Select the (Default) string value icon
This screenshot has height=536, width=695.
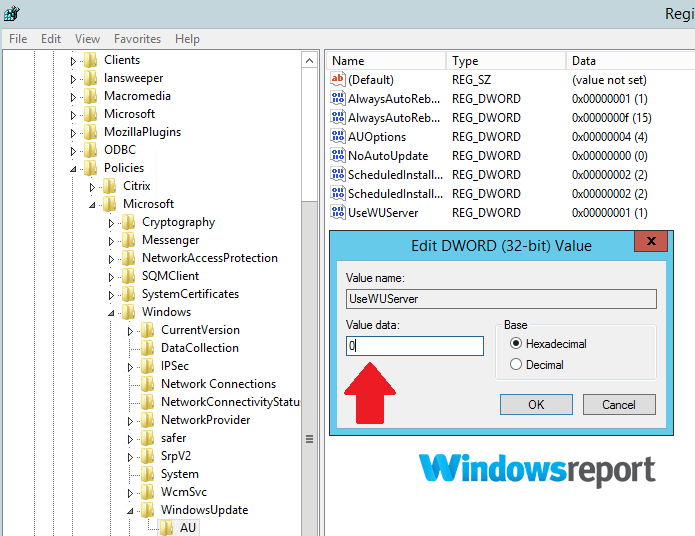click(337, 79)
